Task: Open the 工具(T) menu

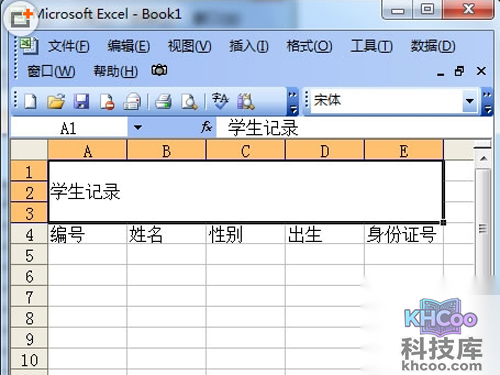Action: click(x=371, y=46)
